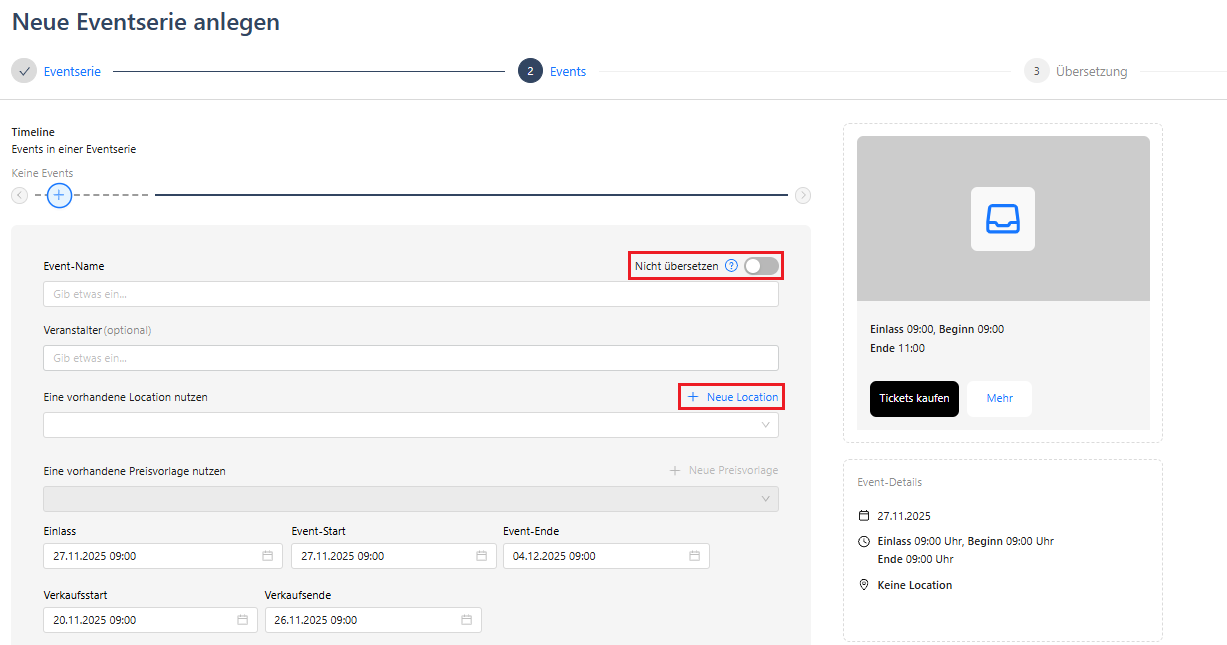
Task: Click the inbox placeholder image in the preview
Action: [x=1003, y=219]
